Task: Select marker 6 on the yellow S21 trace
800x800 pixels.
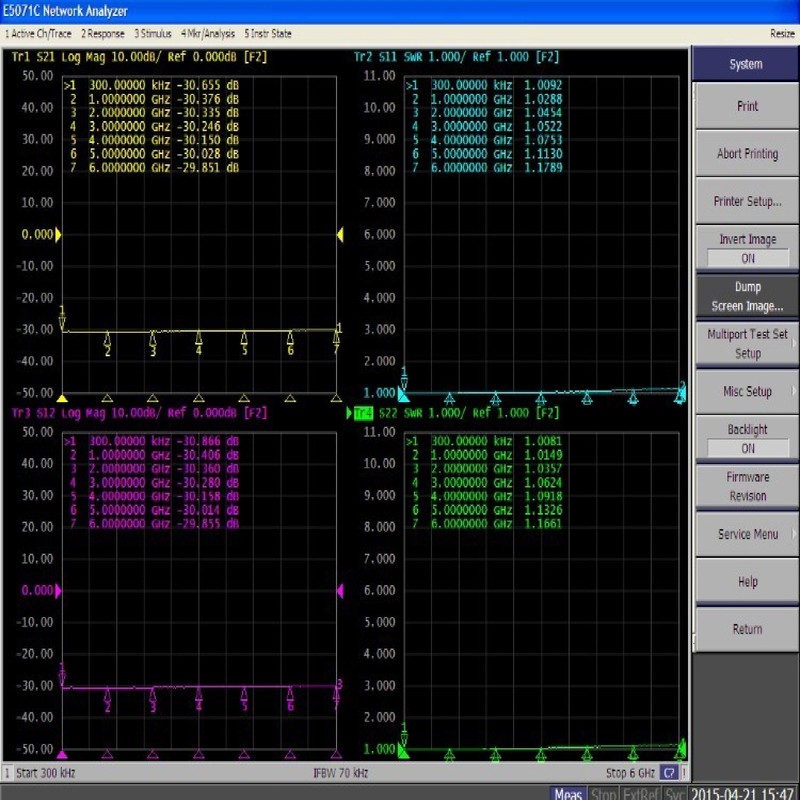Action: 290,342
